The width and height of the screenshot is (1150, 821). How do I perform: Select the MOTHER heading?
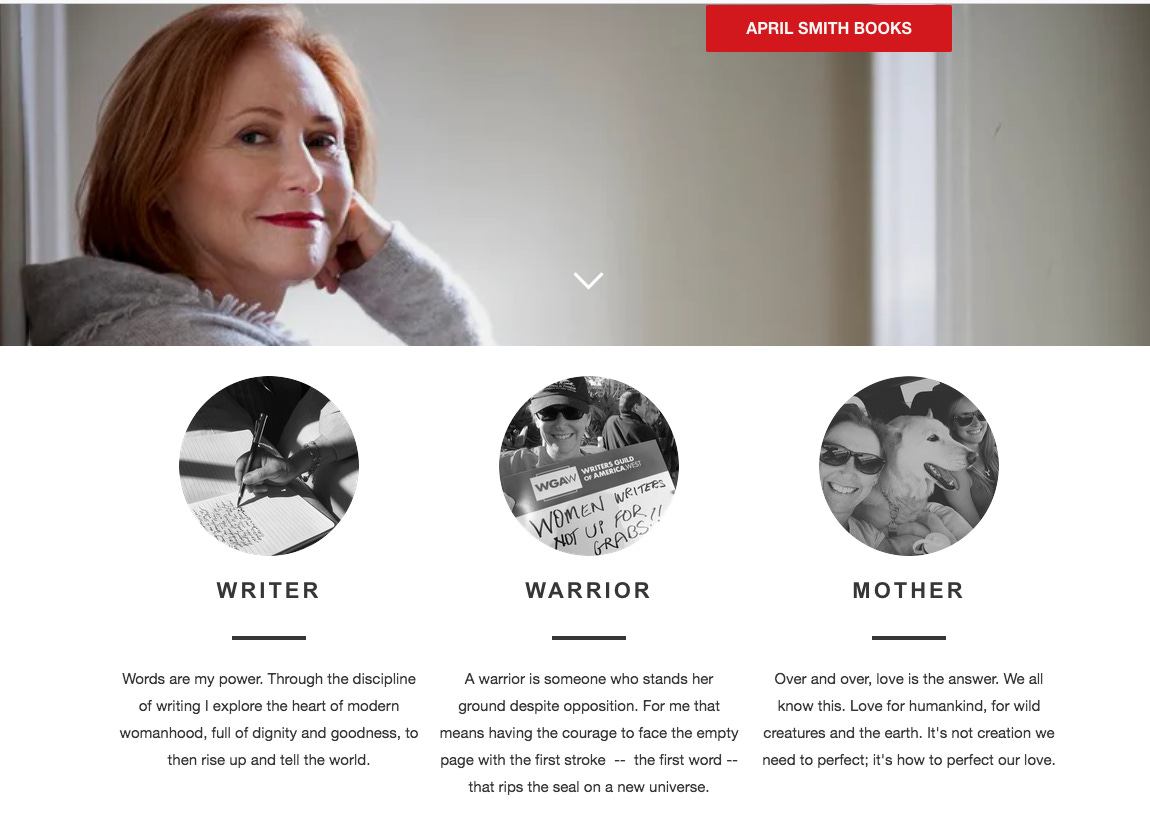[909, 591]
